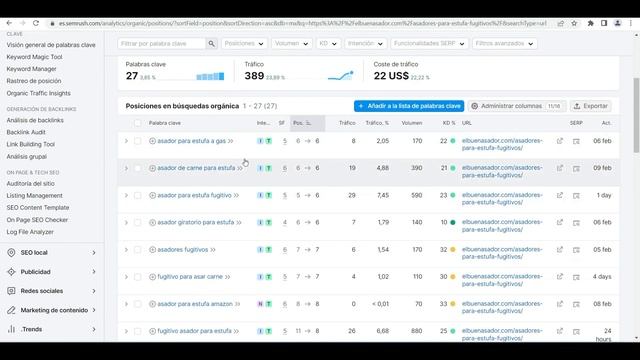Open URL link in asadores fugitivos row
Screen dimensions: 640x360
[502, 253]
